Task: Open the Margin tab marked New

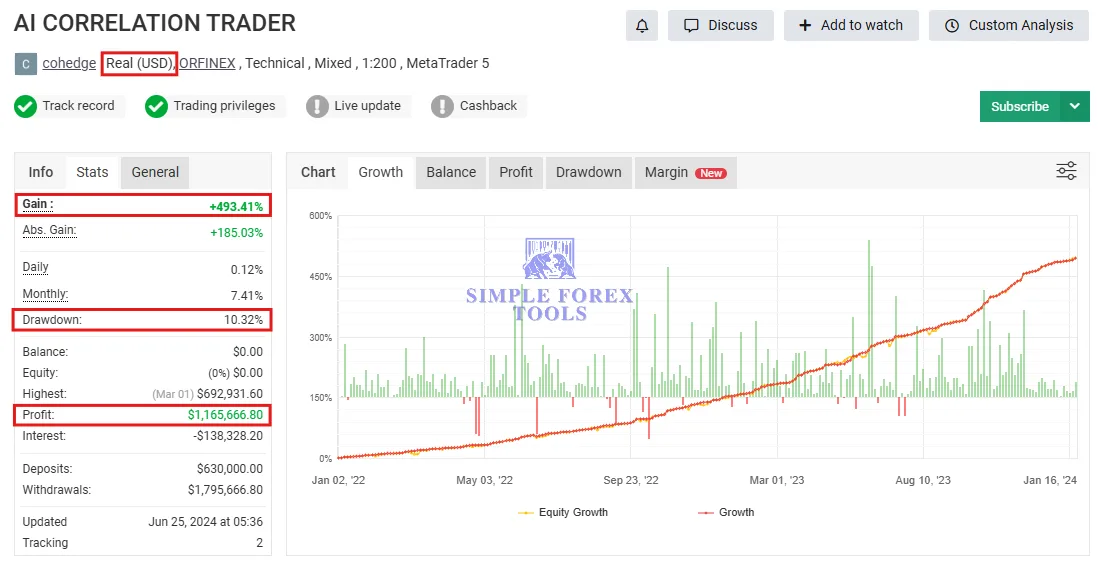Action: (685, 172)
